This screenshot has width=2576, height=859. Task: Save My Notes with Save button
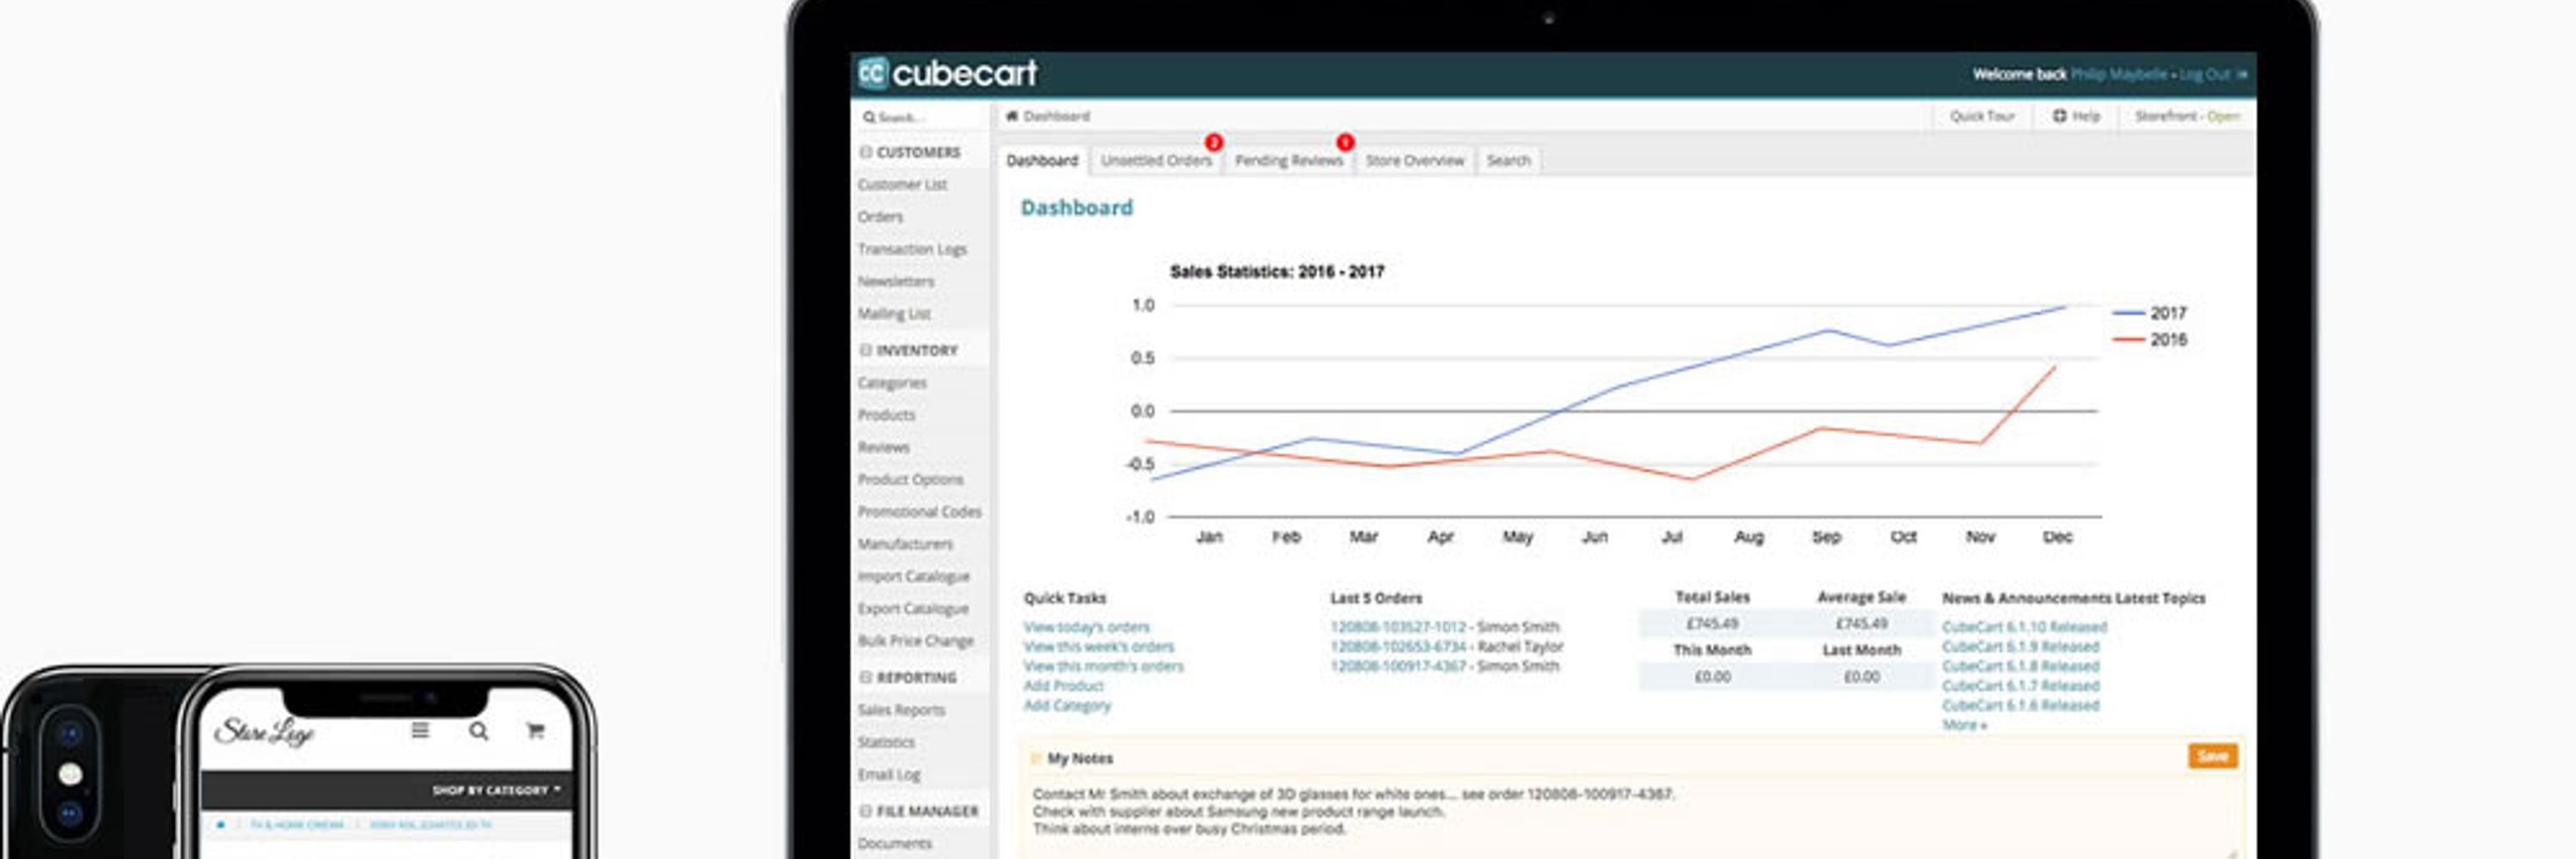[2212, 756]
